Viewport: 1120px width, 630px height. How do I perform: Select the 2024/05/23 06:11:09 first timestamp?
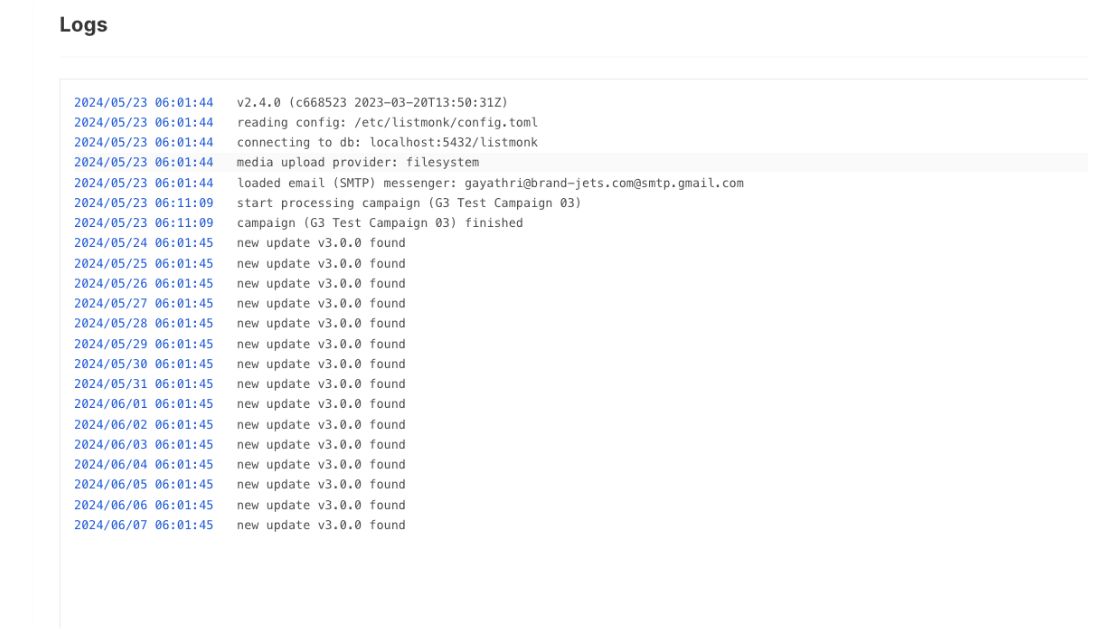144,203
